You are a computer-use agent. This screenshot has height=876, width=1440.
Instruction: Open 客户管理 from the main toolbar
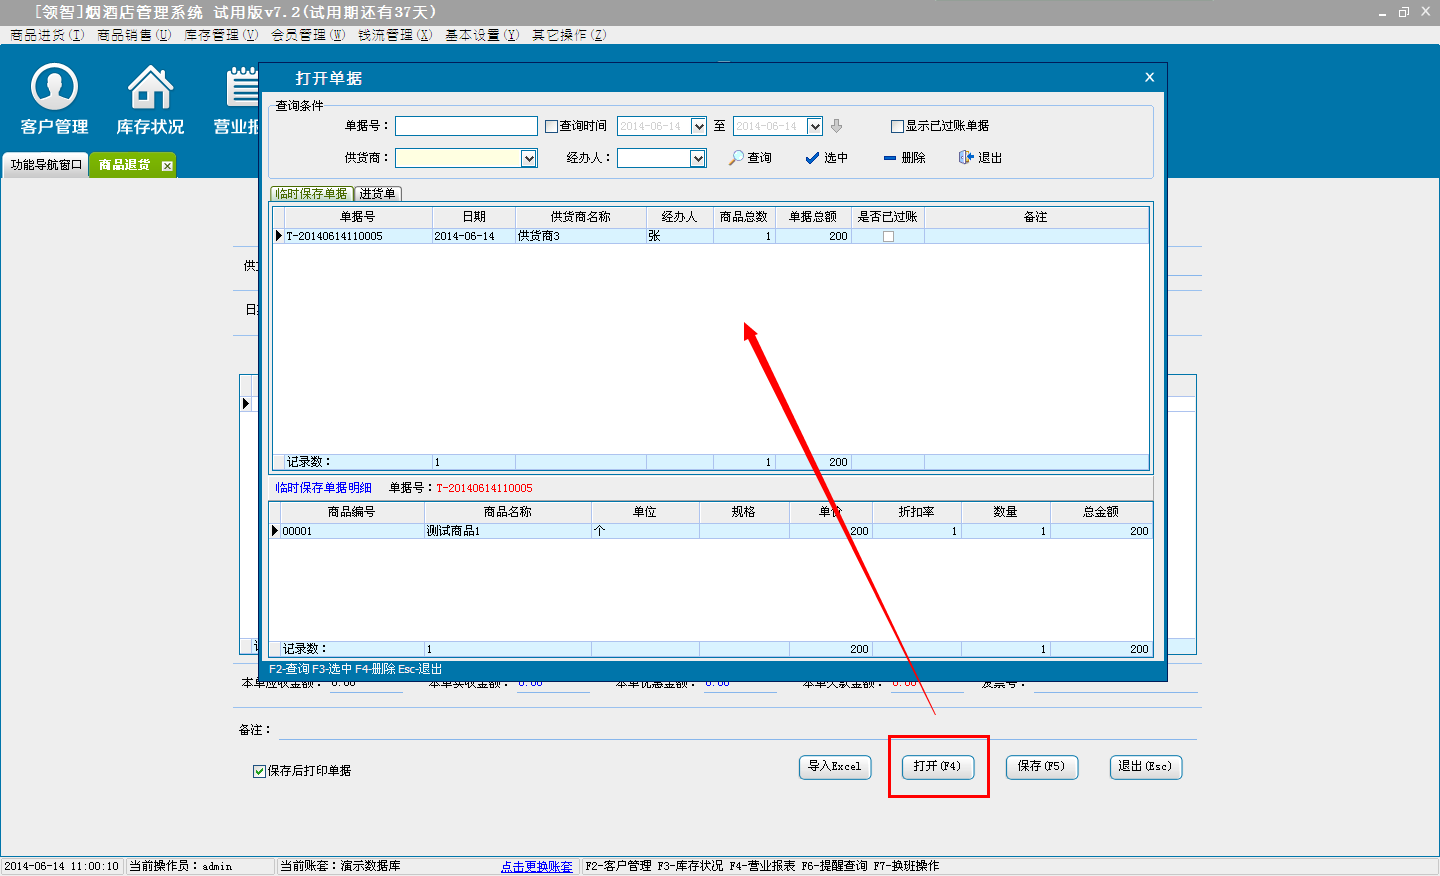coord(54,99)
